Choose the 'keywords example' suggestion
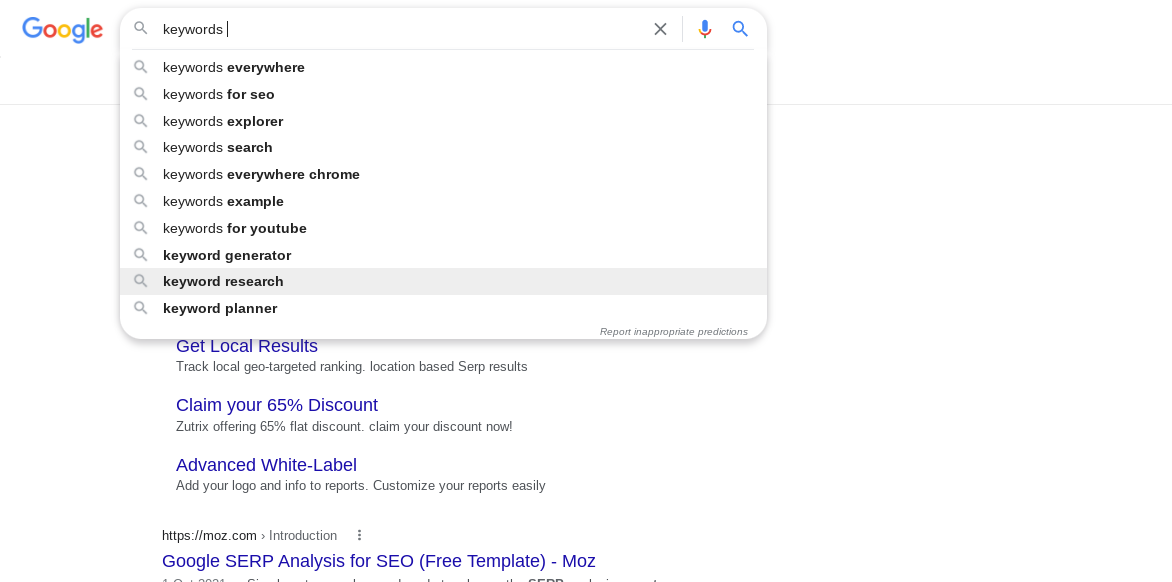 [443, 201]
